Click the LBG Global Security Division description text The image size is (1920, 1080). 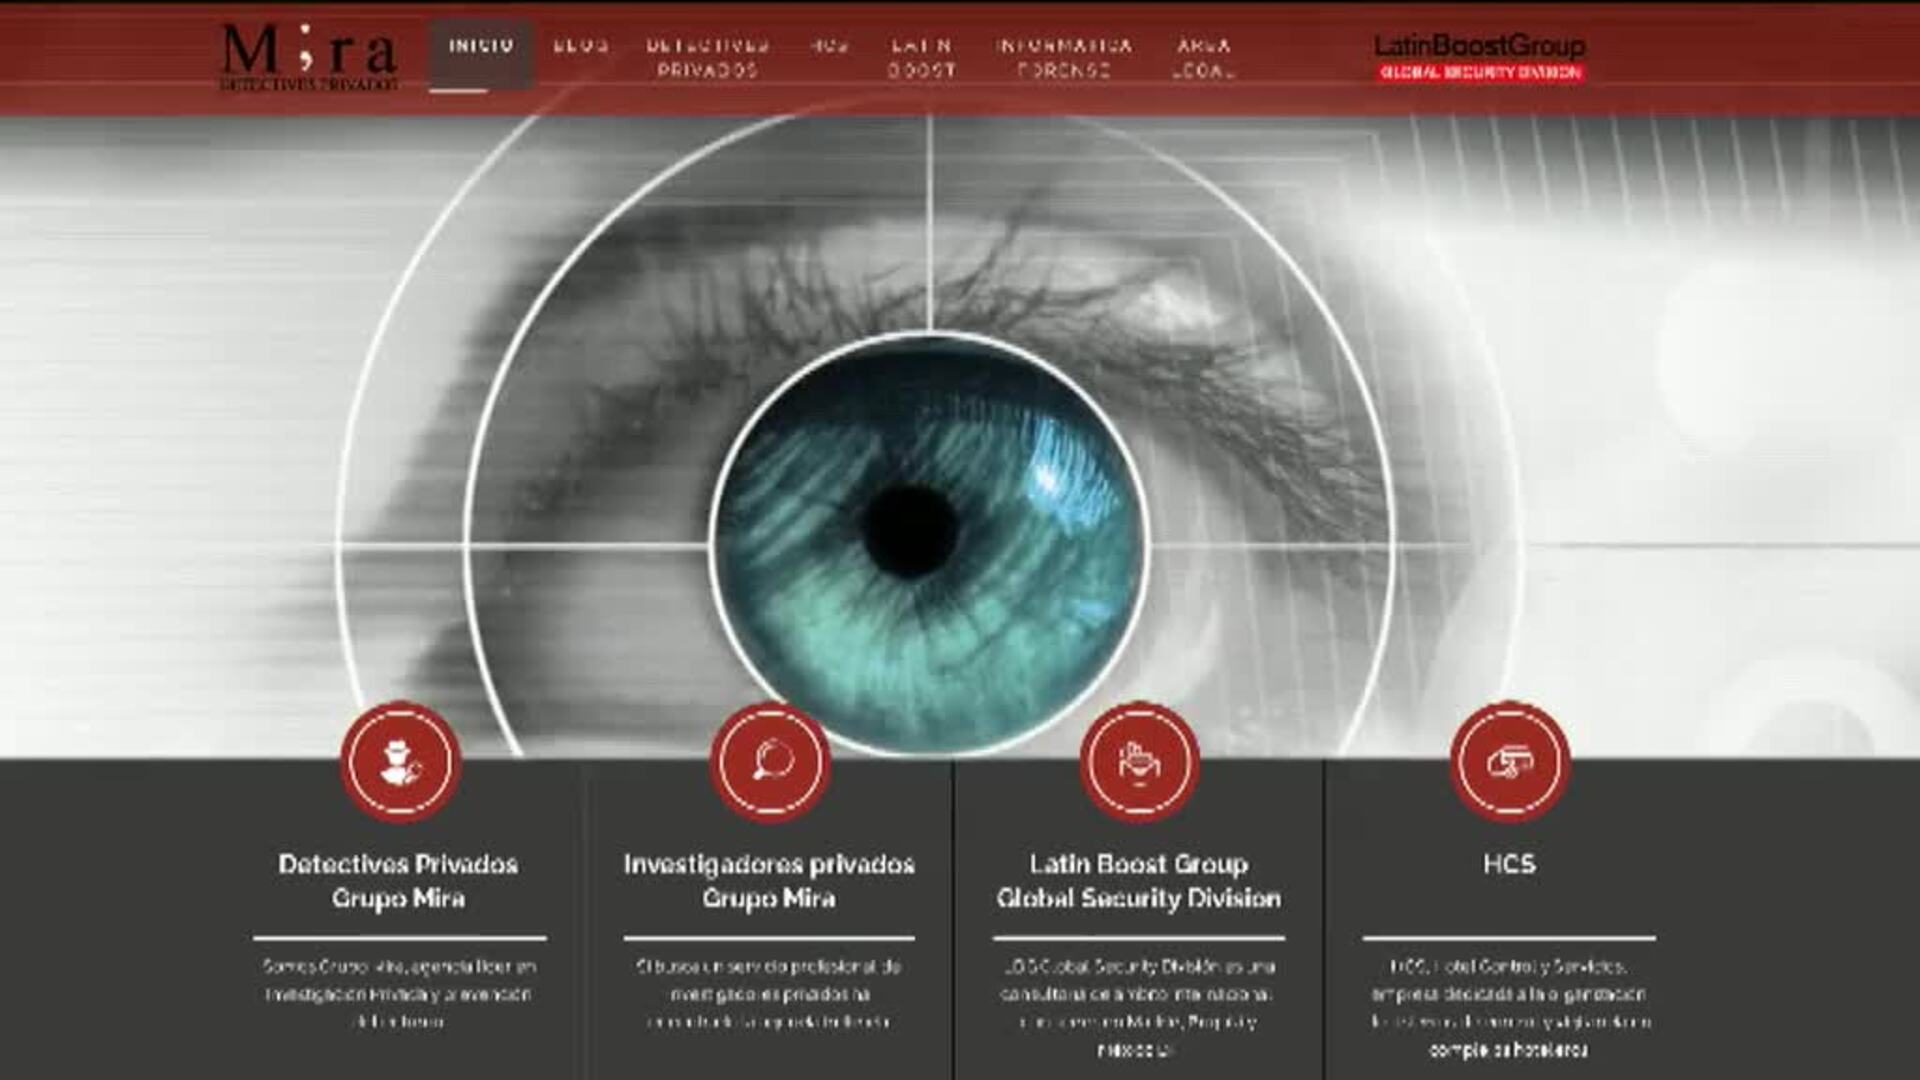pos(1137,1007)
